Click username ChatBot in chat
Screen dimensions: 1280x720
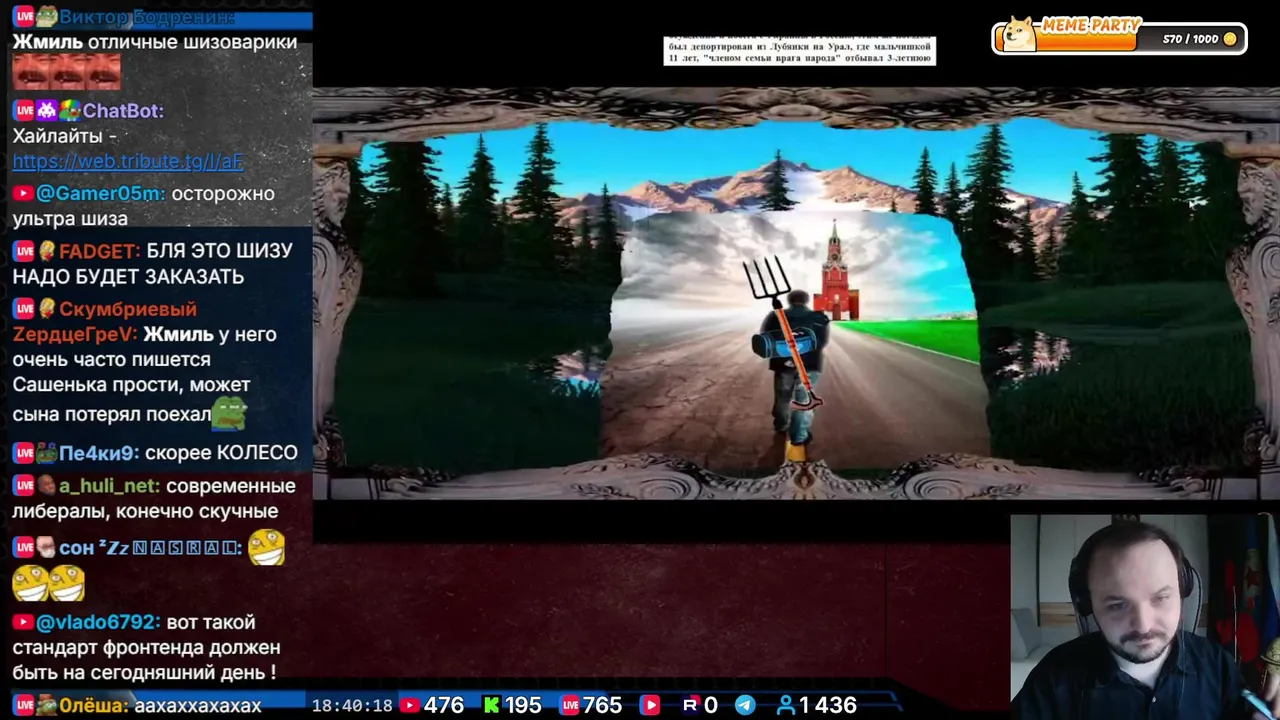pyautogui.click(x=123, y=111)
